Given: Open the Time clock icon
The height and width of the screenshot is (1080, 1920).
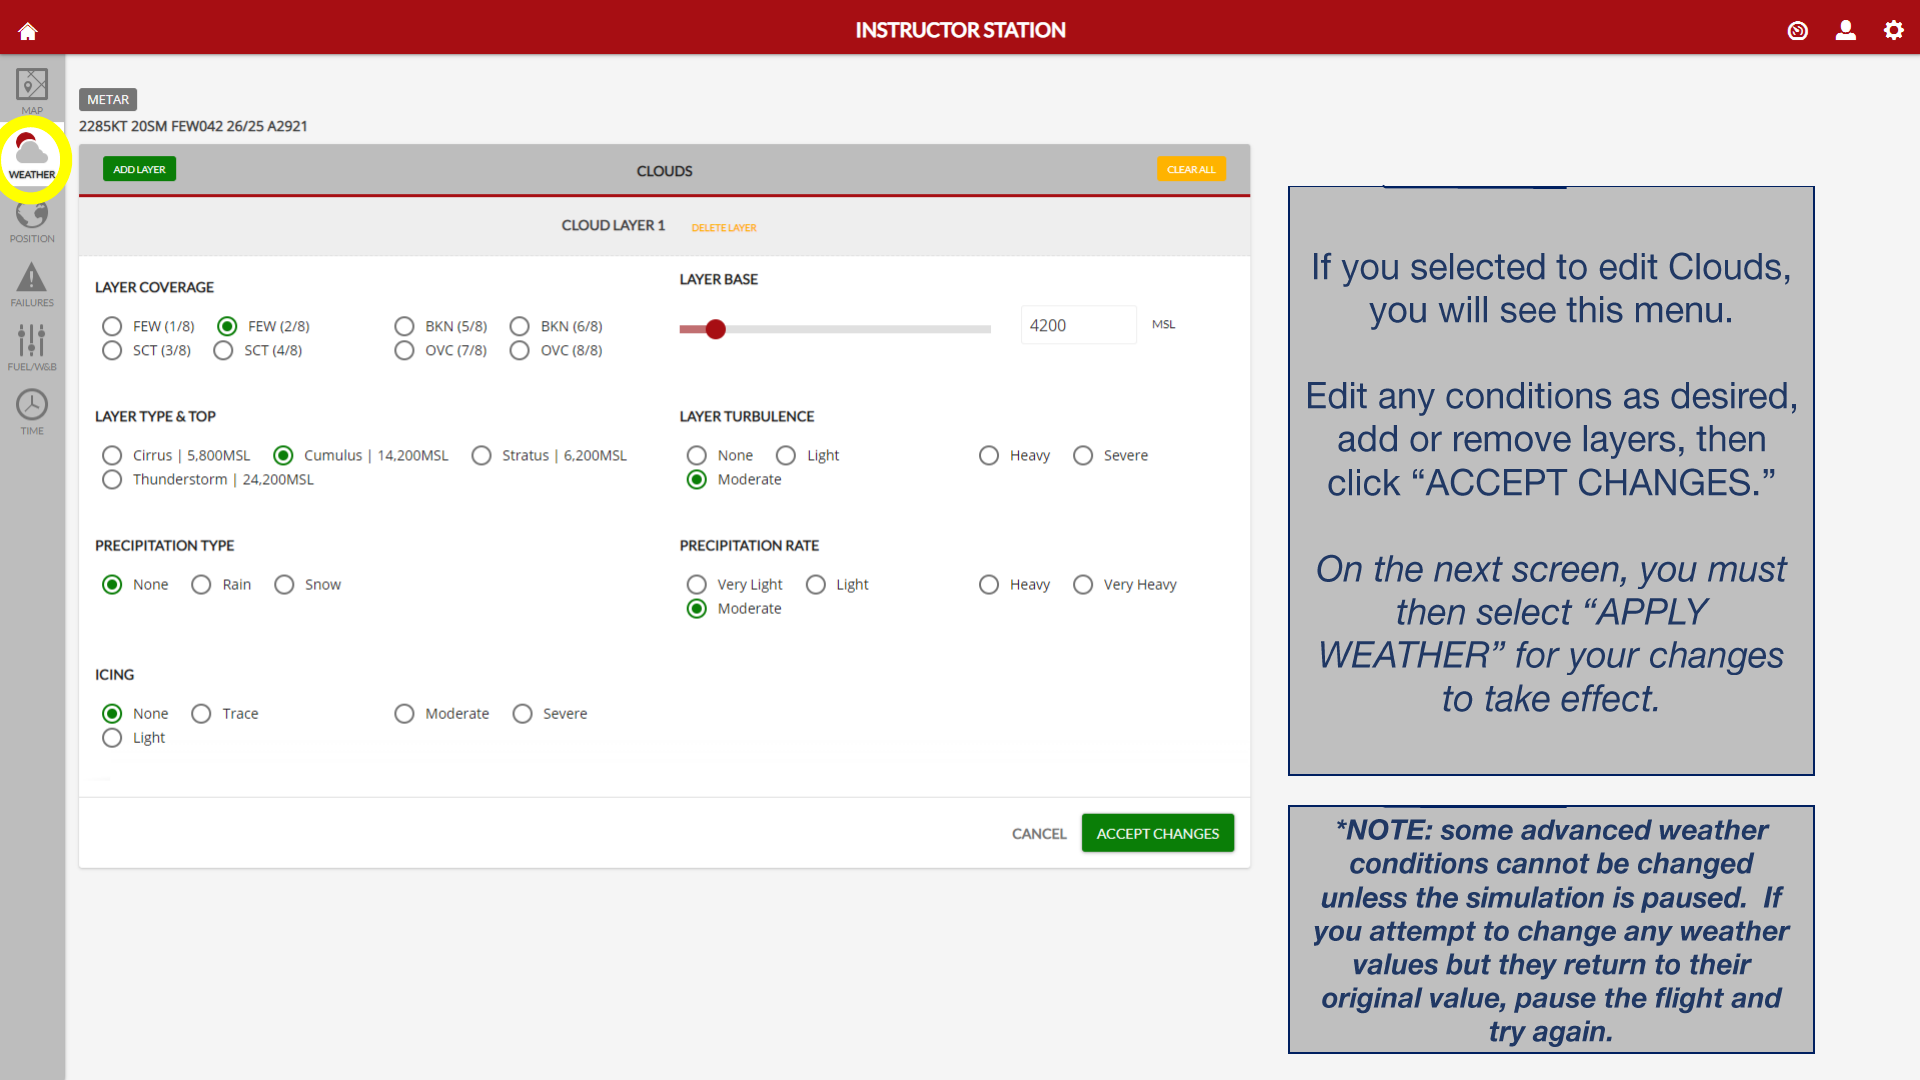Looking at the screenshot, I should click(32, 410).
